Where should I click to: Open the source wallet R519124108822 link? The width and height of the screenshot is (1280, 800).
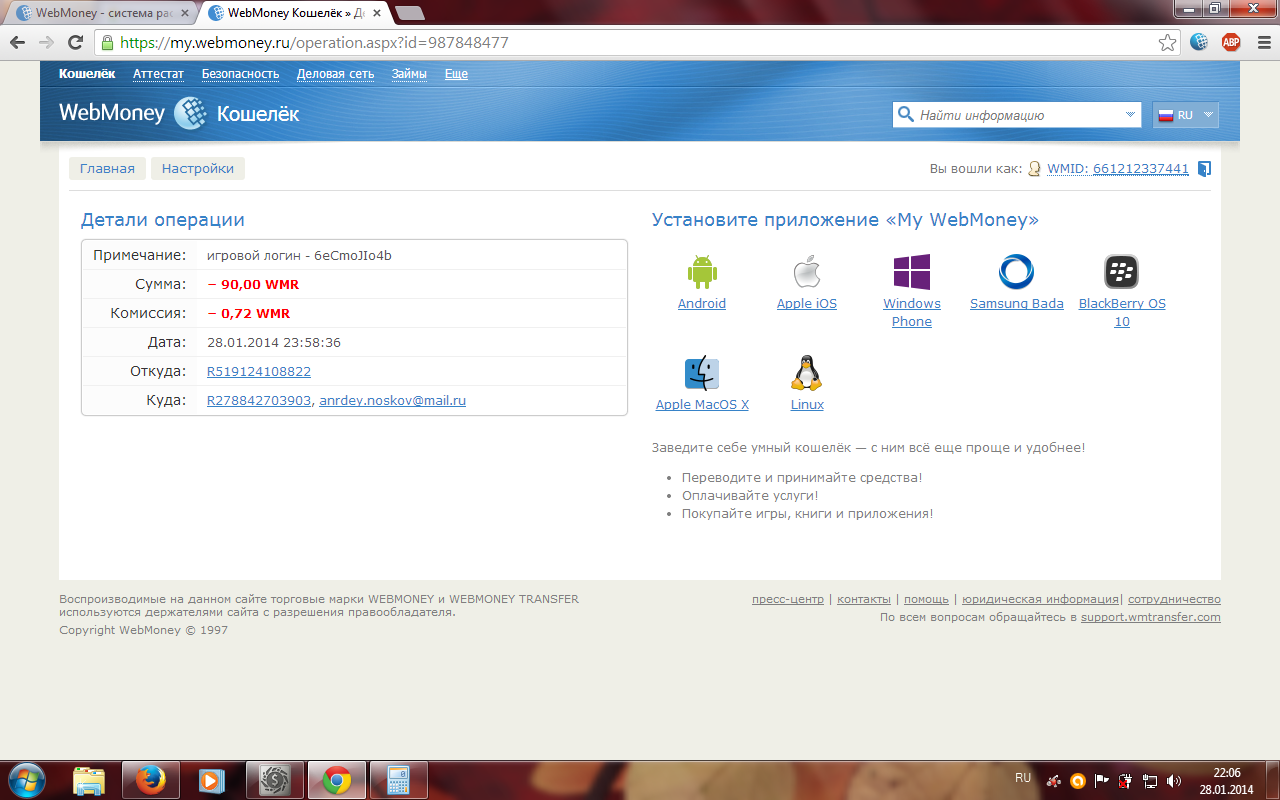coord(259,372)
